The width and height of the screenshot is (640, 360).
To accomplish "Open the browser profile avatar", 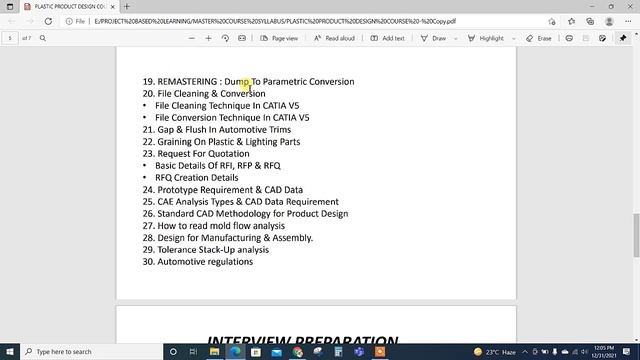I will click(609, 21).
